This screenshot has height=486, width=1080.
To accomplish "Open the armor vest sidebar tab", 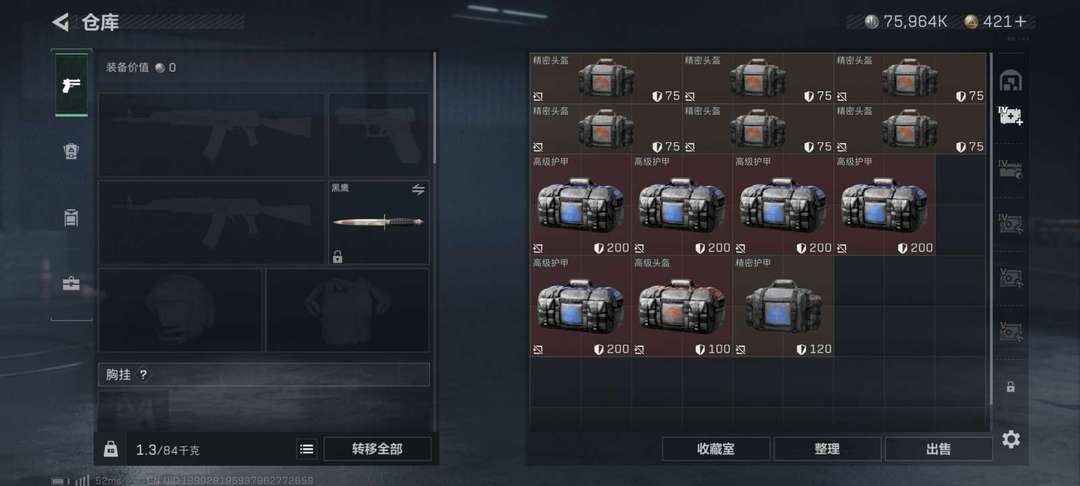I will click(x=71, y=151).
